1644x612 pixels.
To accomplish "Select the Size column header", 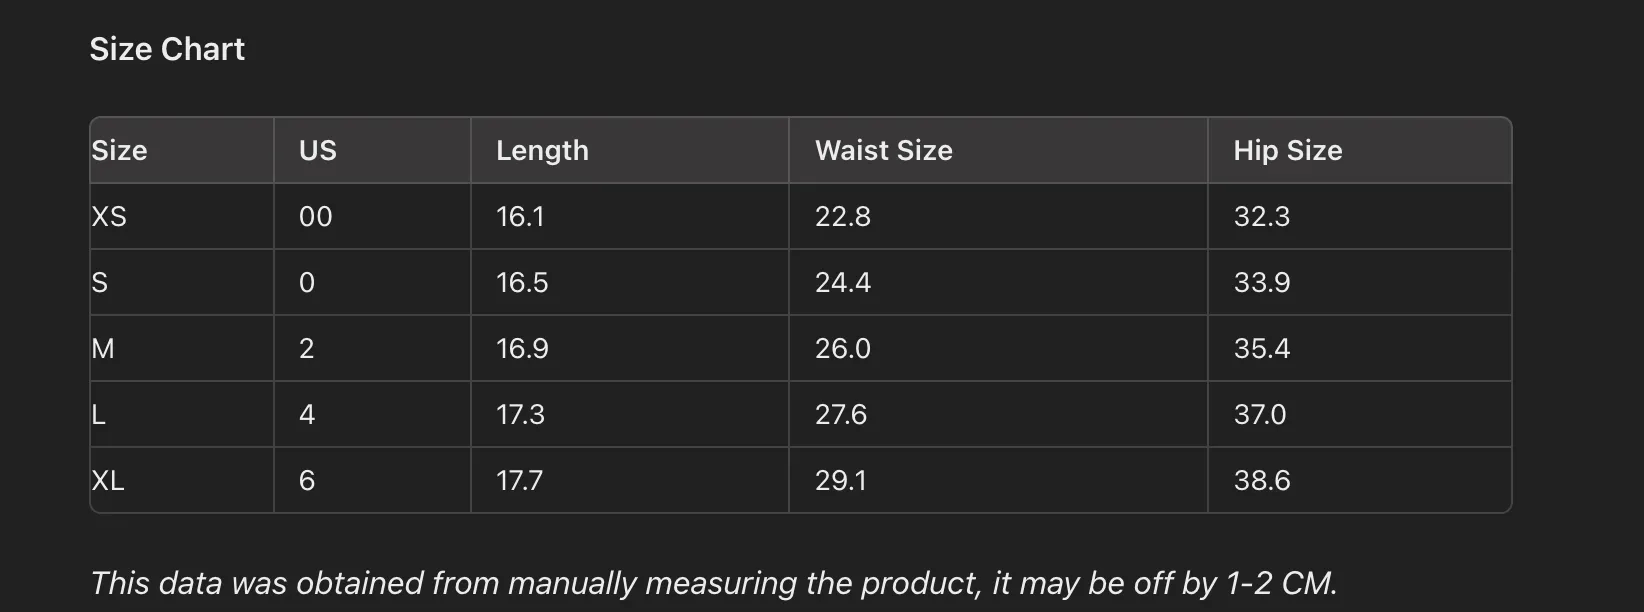I will (182, 150).
